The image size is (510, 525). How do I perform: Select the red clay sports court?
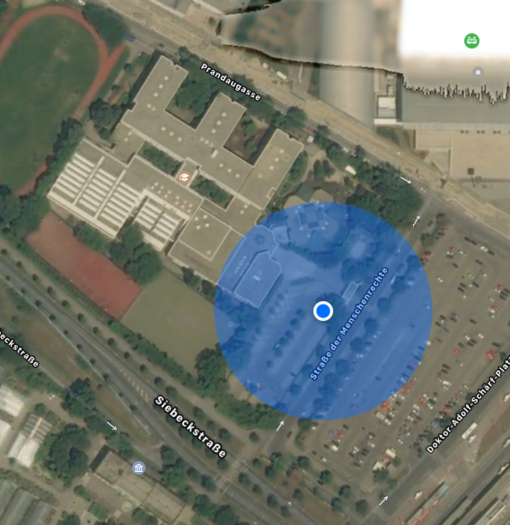point(85,266)
